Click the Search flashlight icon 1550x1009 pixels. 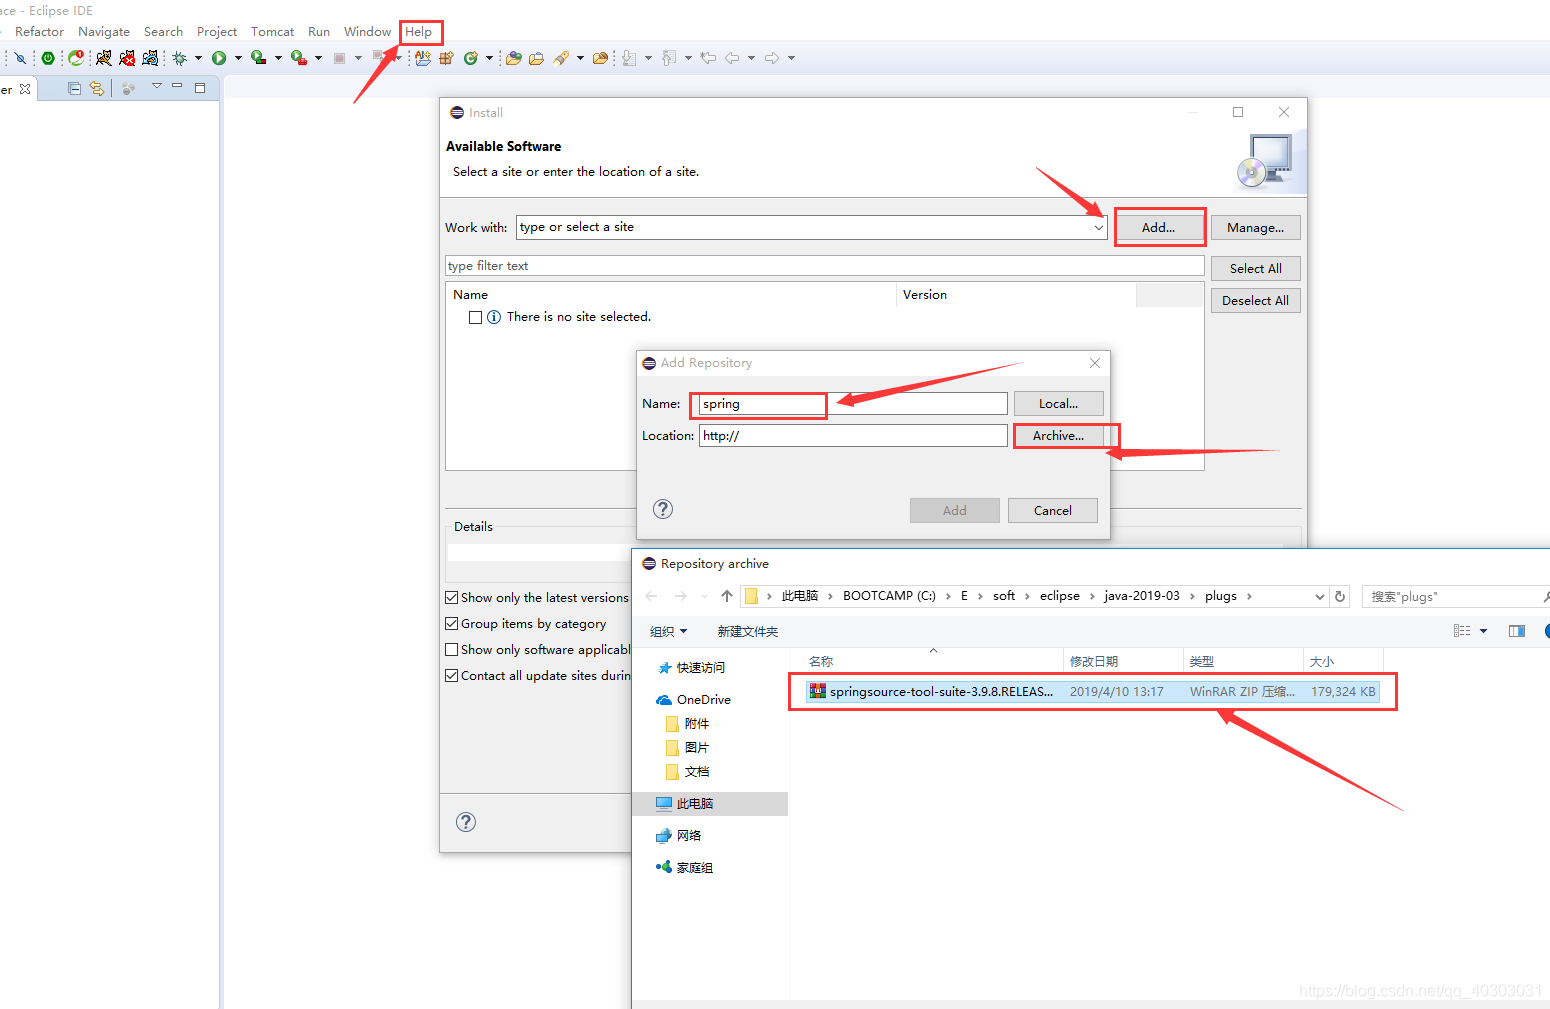coord(562,58)
